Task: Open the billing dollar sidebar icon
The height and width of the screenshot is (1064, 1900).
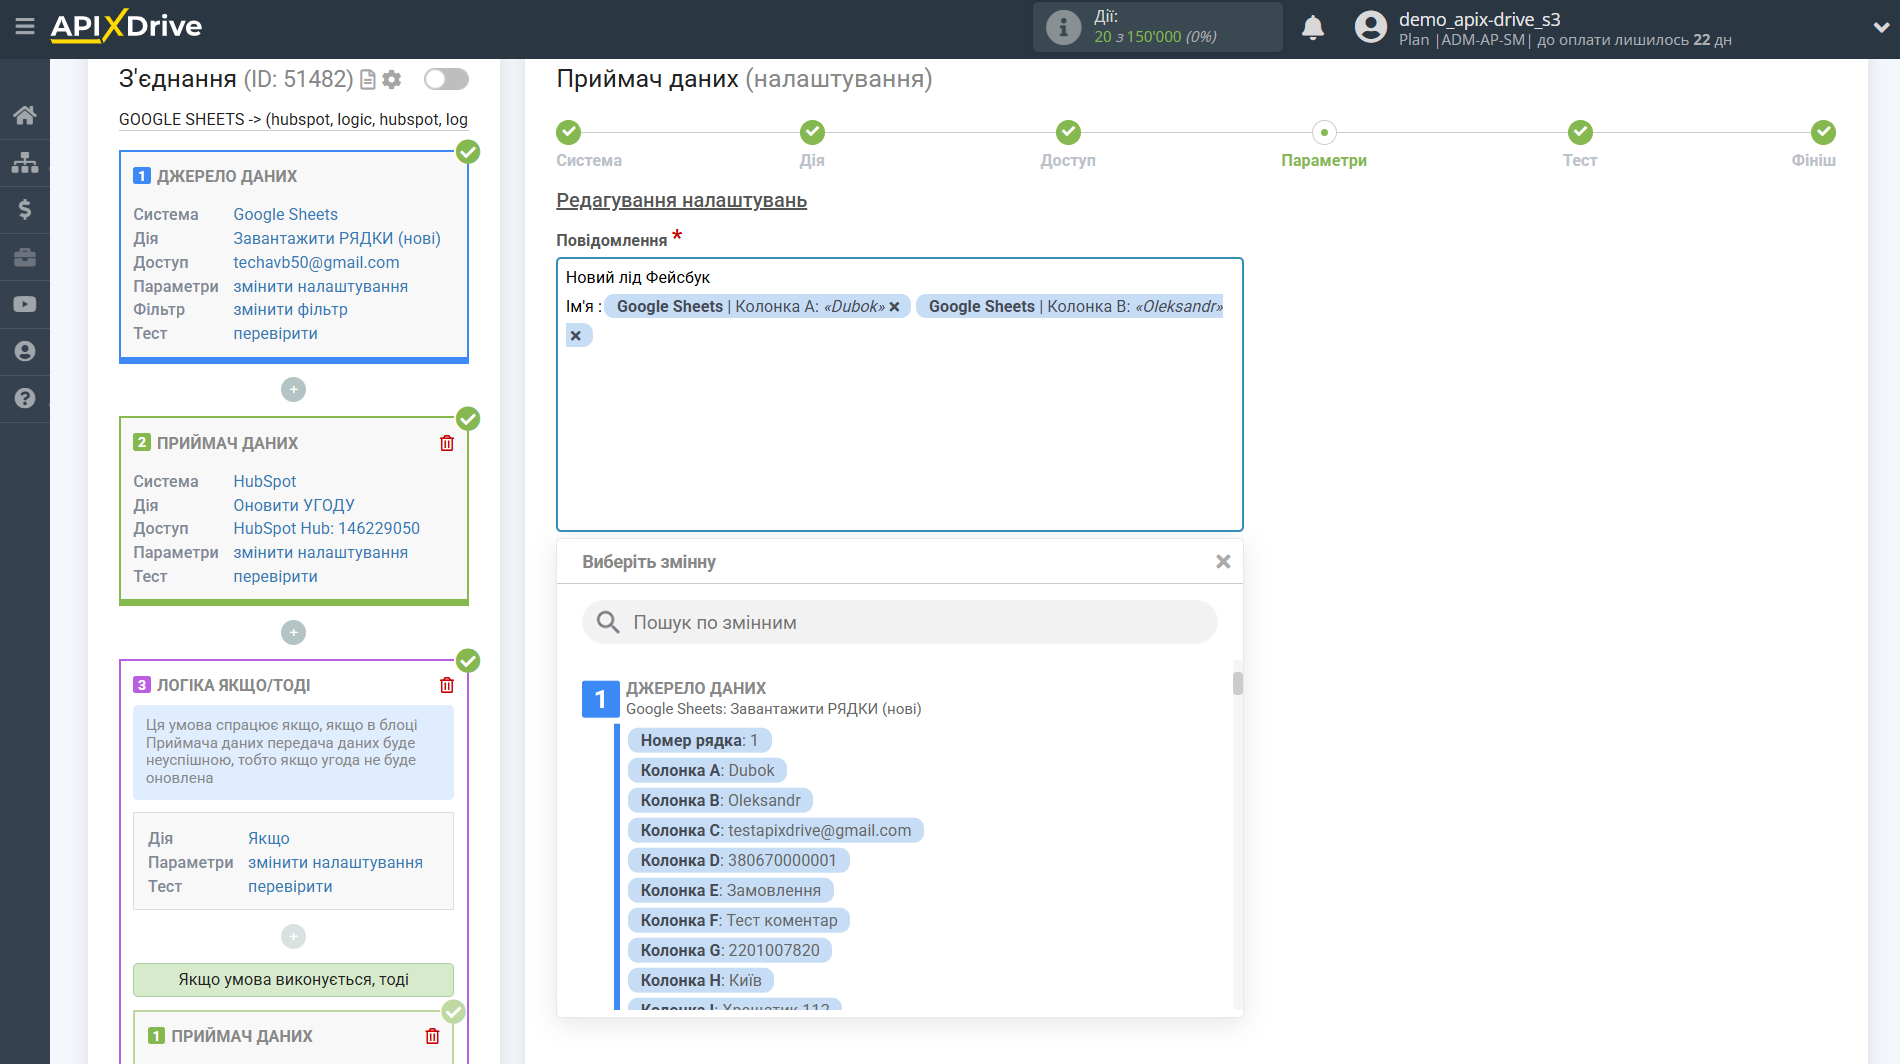Action: tap(25, 209)
